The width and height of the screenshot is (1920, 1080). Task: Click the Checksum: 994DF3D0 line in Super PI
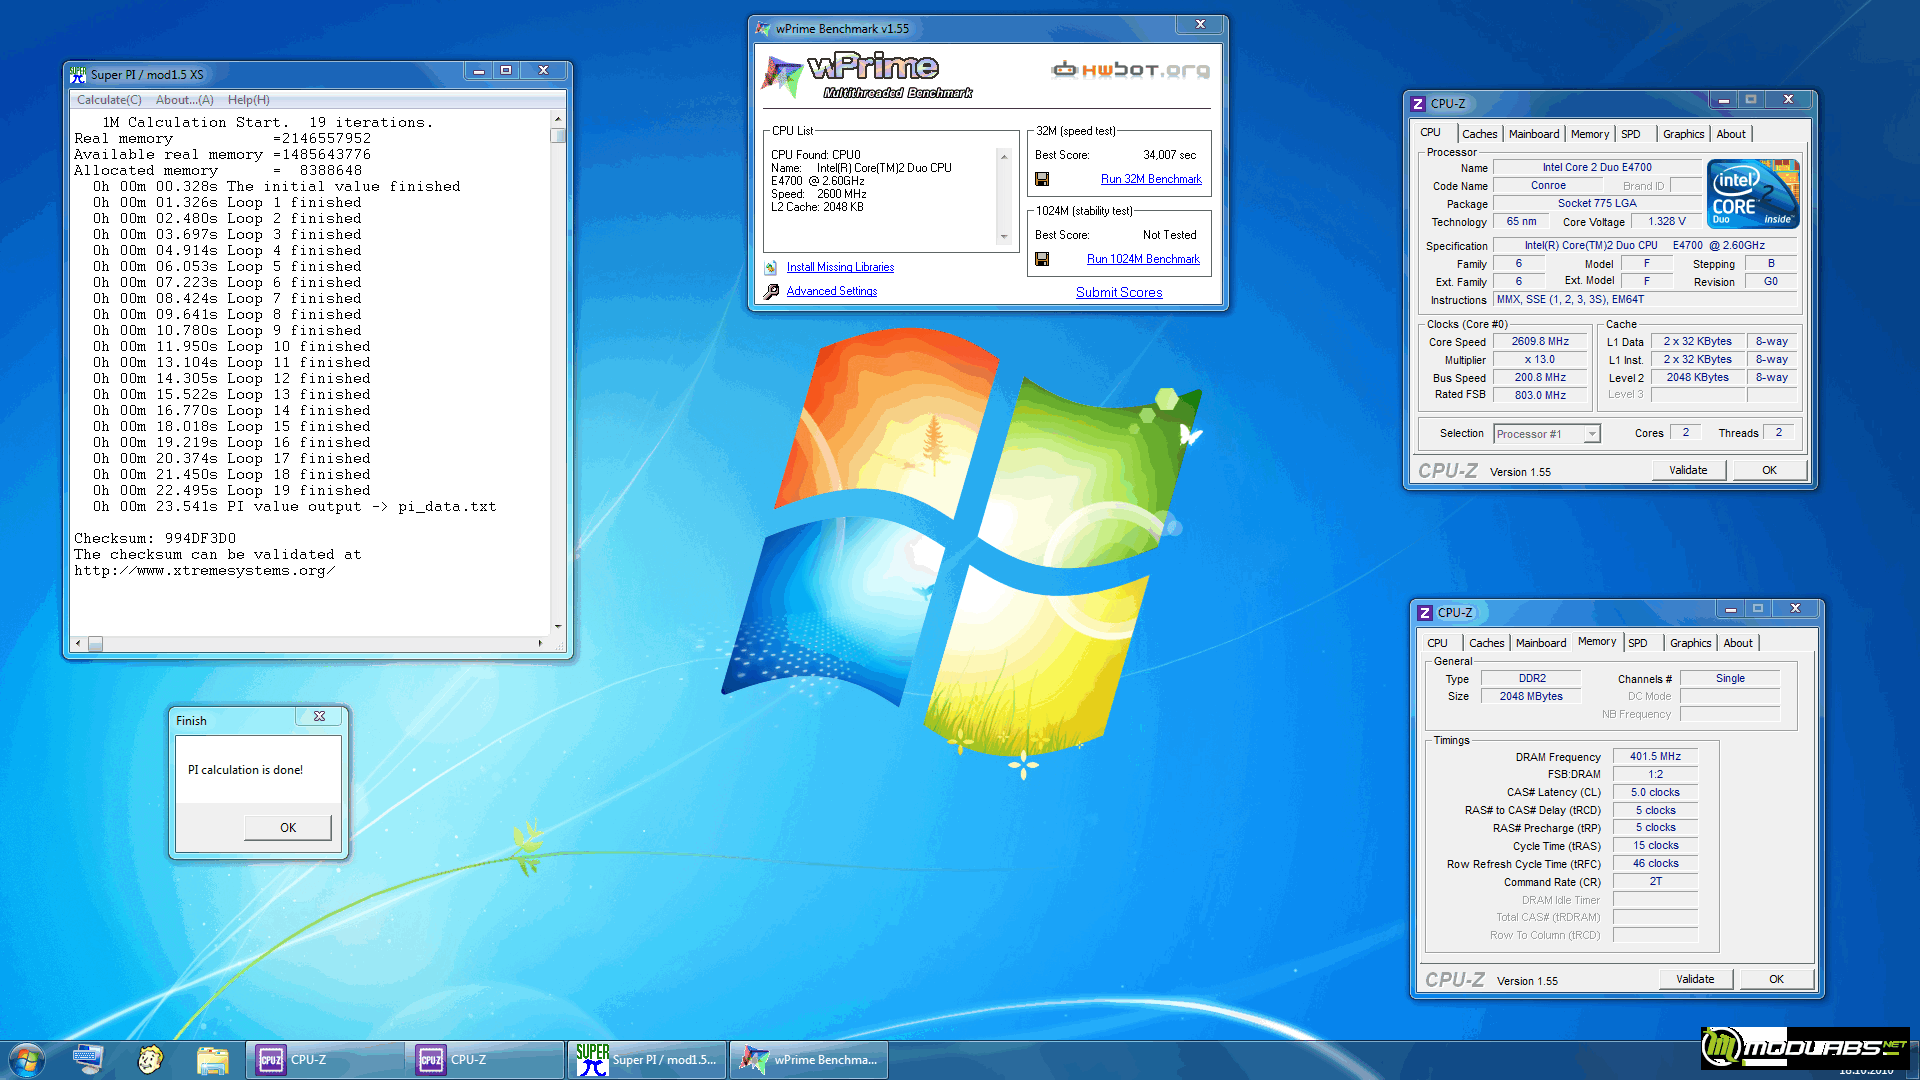click(155, 539)
